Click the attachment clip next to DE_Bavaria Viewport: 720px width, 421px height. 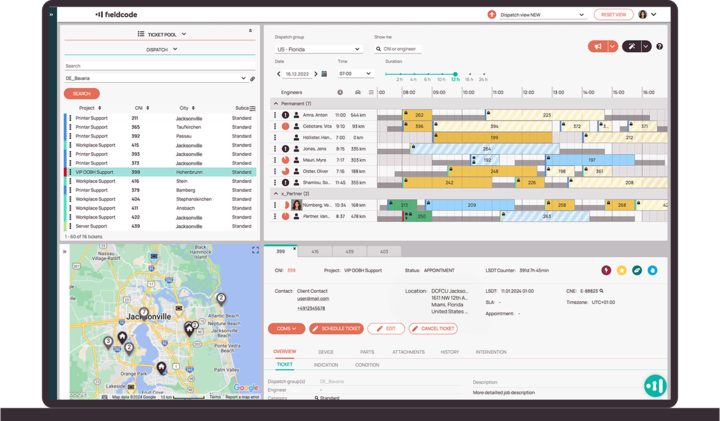pyautogui.click(x=252, y=78)
